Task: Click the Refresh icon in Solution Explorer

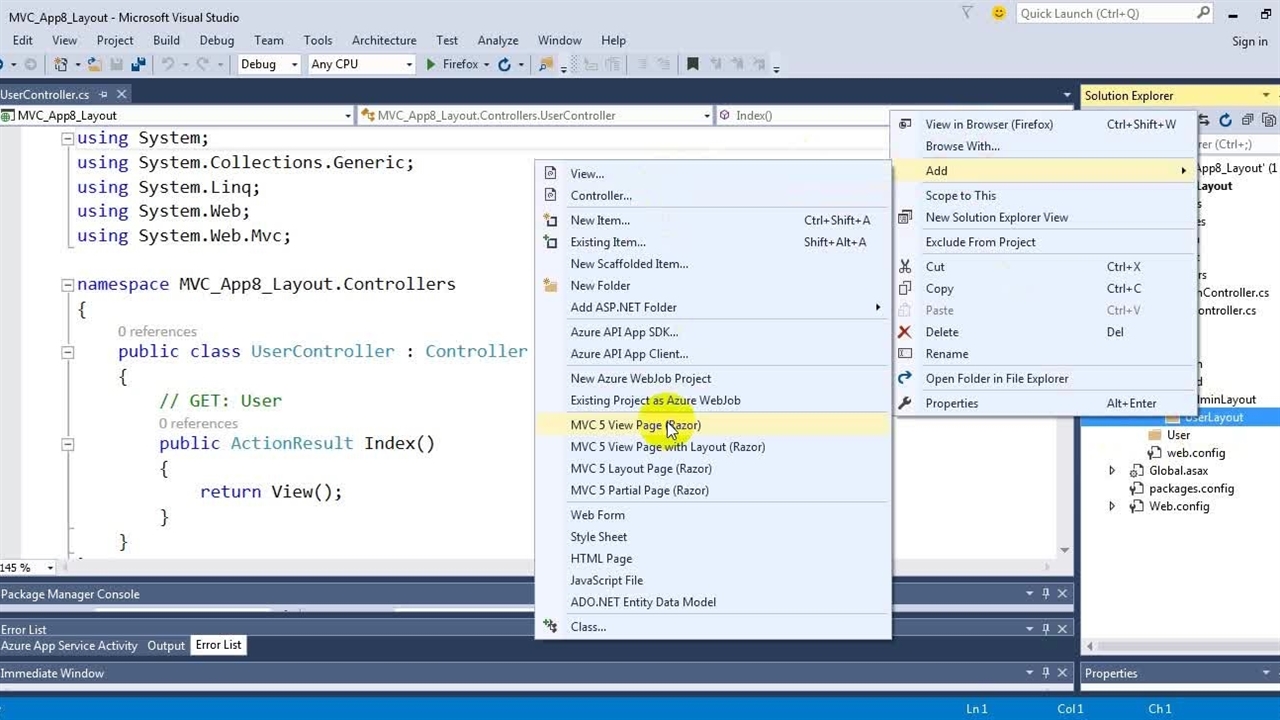Action: (1225, 119)
